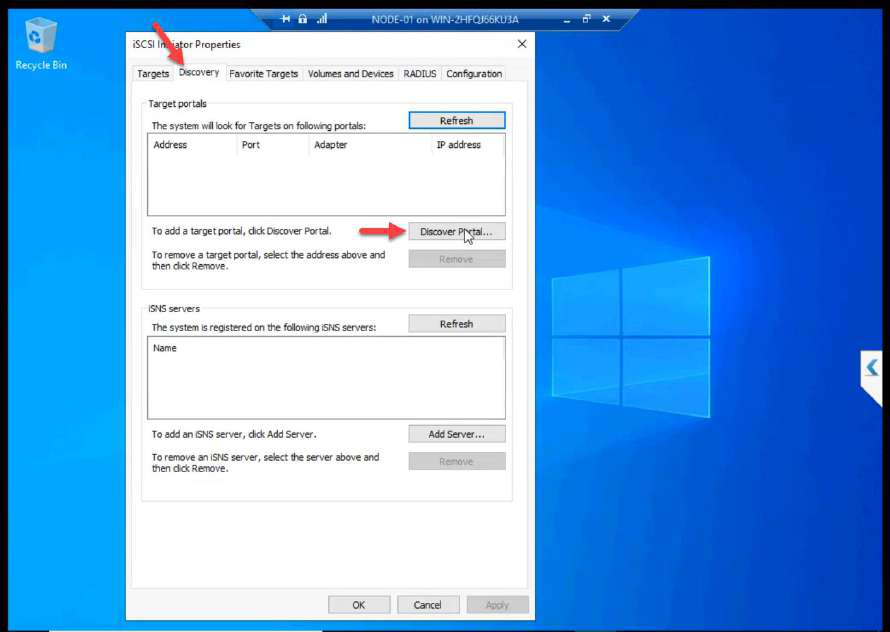Switch to the Targets tab

[153, 74]
